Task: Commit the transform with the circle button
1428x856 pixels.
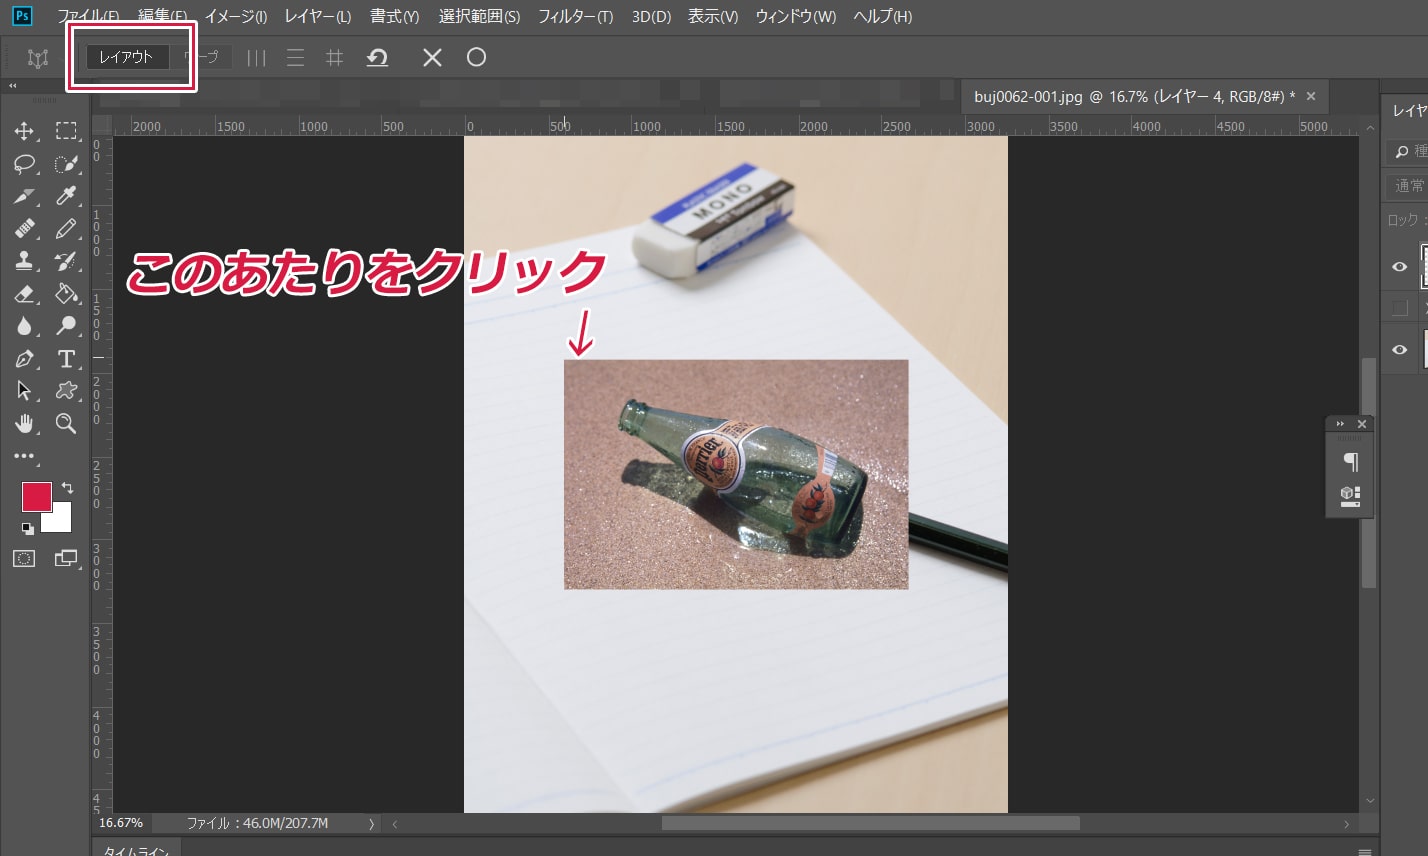Action: pos(476,57)
